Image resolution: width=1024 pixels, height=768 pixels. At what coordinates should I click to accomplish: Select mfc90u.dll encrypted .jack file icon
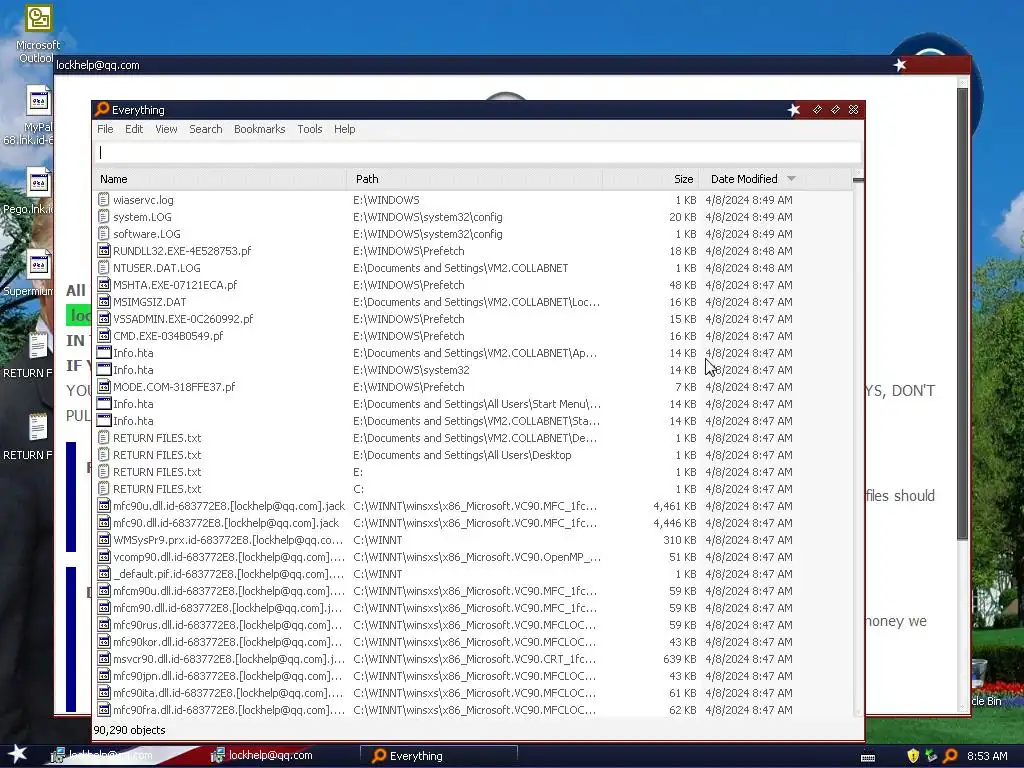click(x=103, y=505)
